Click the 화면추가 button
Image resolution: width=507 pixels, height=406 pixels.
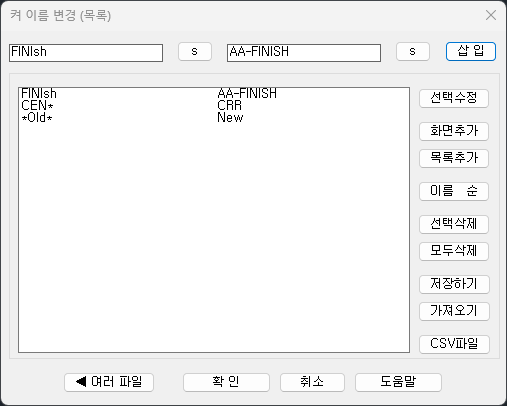(x=454, y=131)
